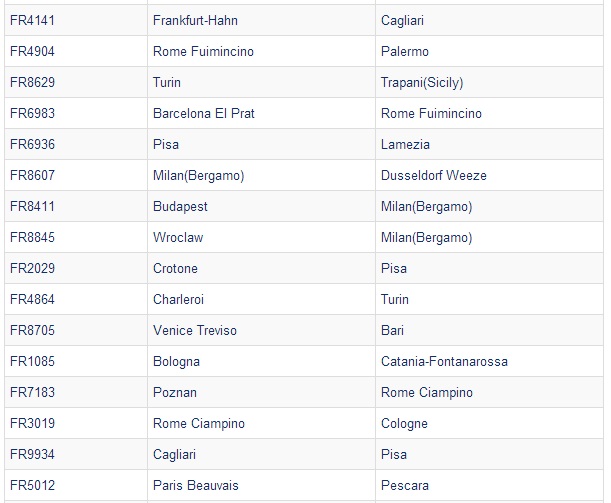Click the Charleroi origin cell
The height and width of the screenshot is (503, 611).
[261, 299]
